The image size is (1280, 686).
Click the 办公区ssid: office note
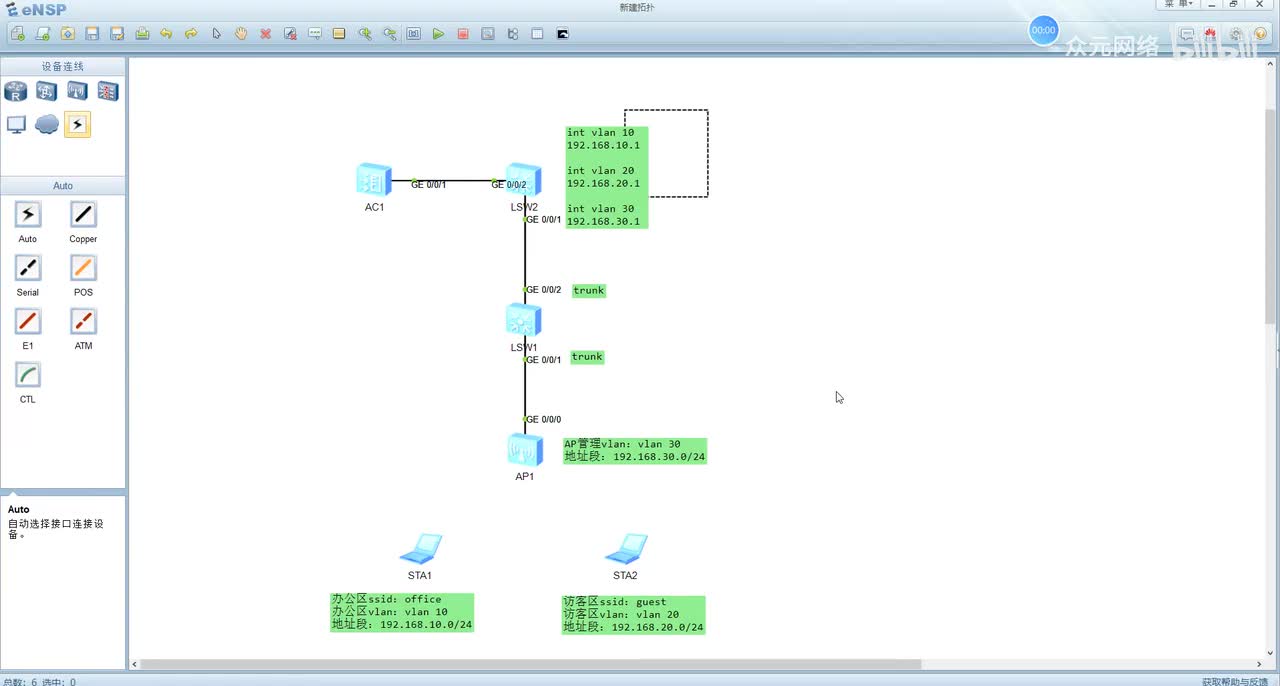coord(402,612)
